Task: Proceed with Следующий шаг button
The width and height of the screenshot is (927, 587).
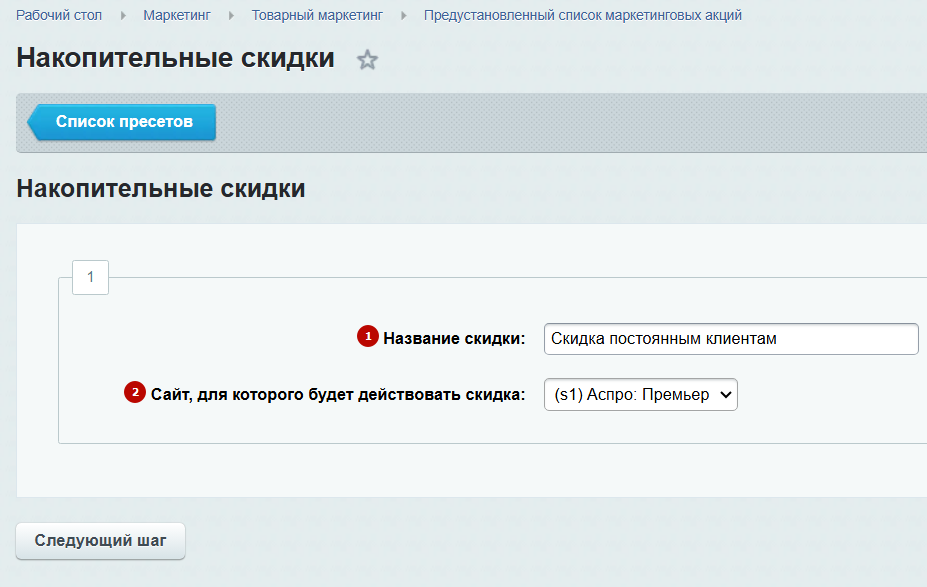Action: (x=101, y=540)
